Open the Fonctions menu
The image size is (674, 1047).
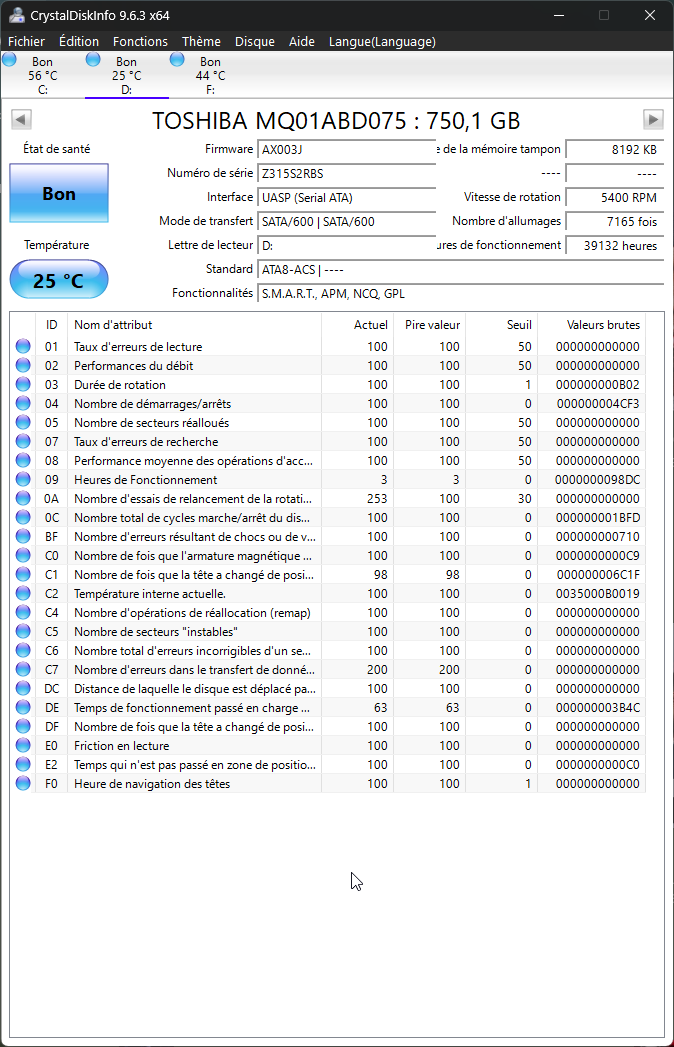140,41
